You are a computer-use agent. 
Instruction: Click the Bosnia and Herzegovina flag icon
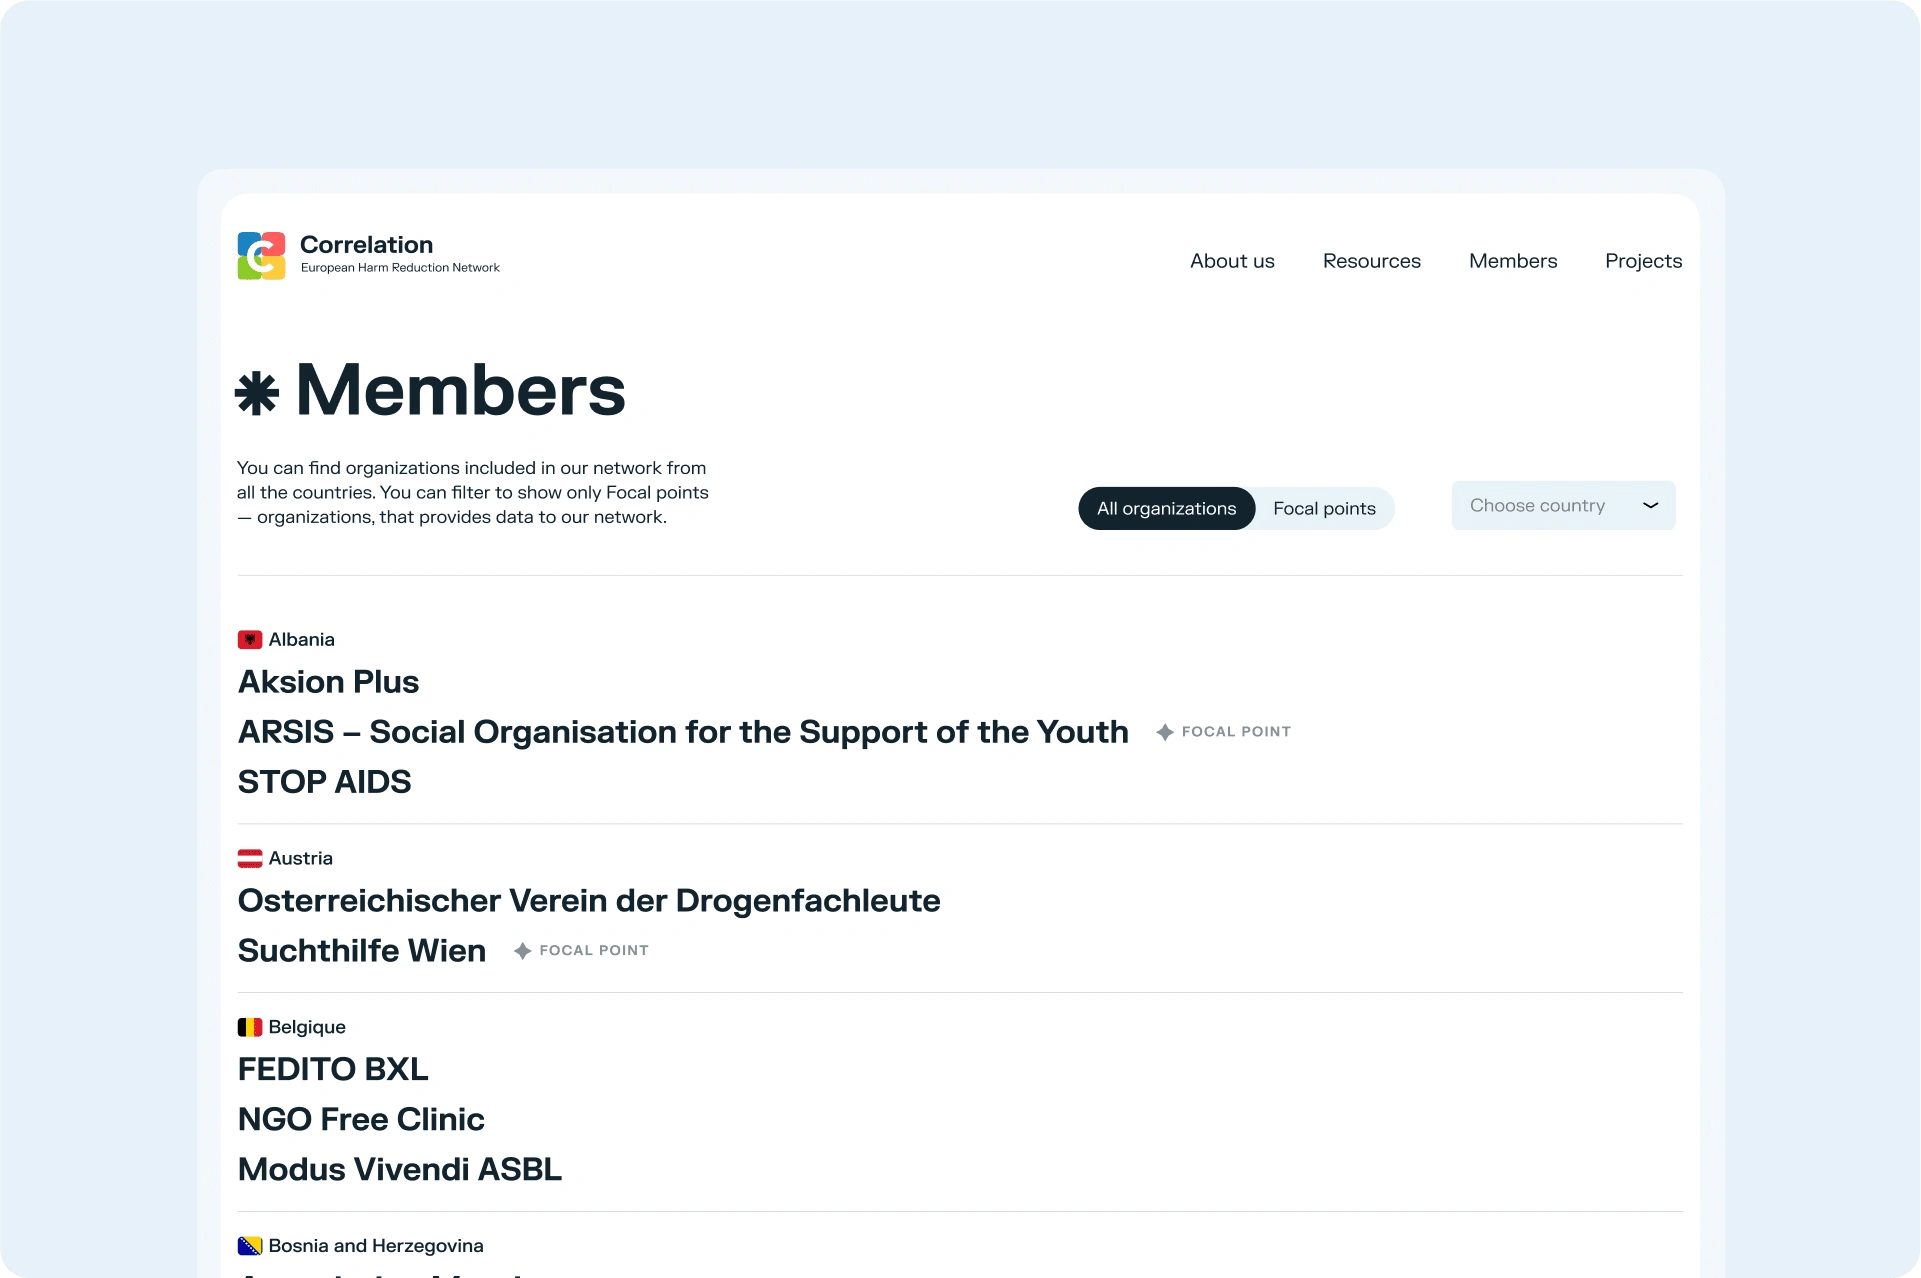coord(249,1246)
